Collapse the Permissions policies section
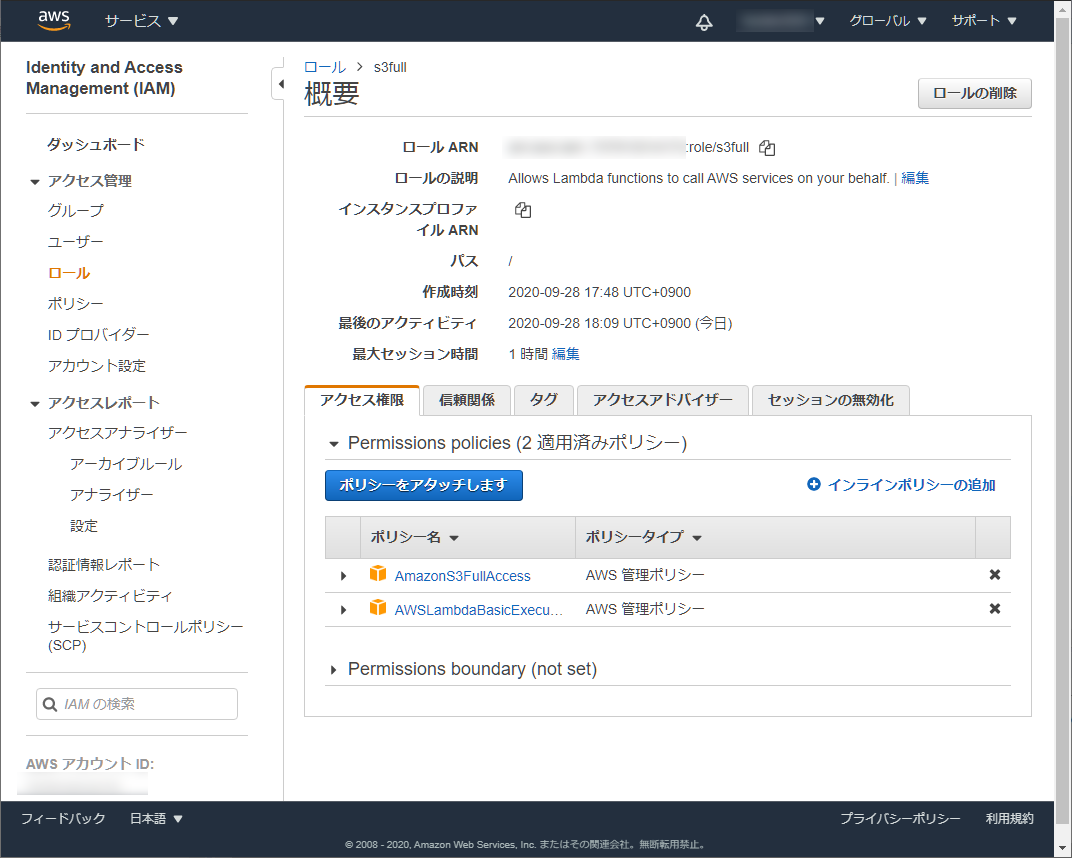 [x=334, y=444]
